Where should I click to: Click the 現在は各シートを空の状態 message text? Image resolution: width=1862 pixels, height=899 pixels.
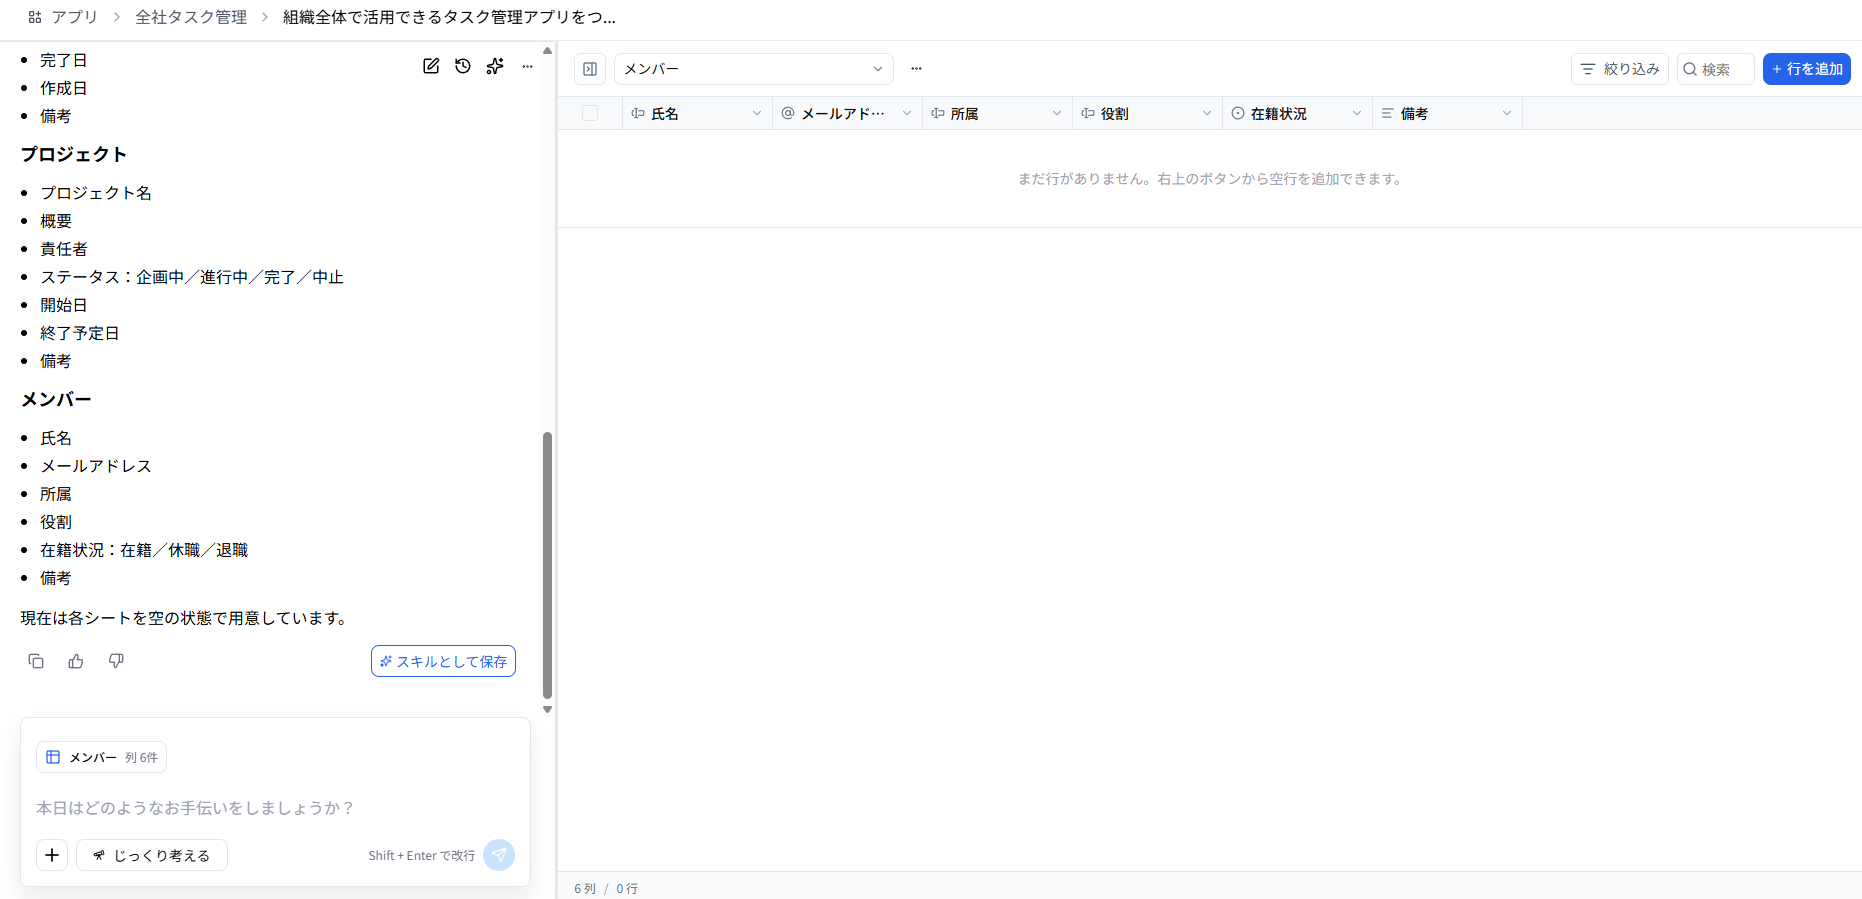(186, 618)
